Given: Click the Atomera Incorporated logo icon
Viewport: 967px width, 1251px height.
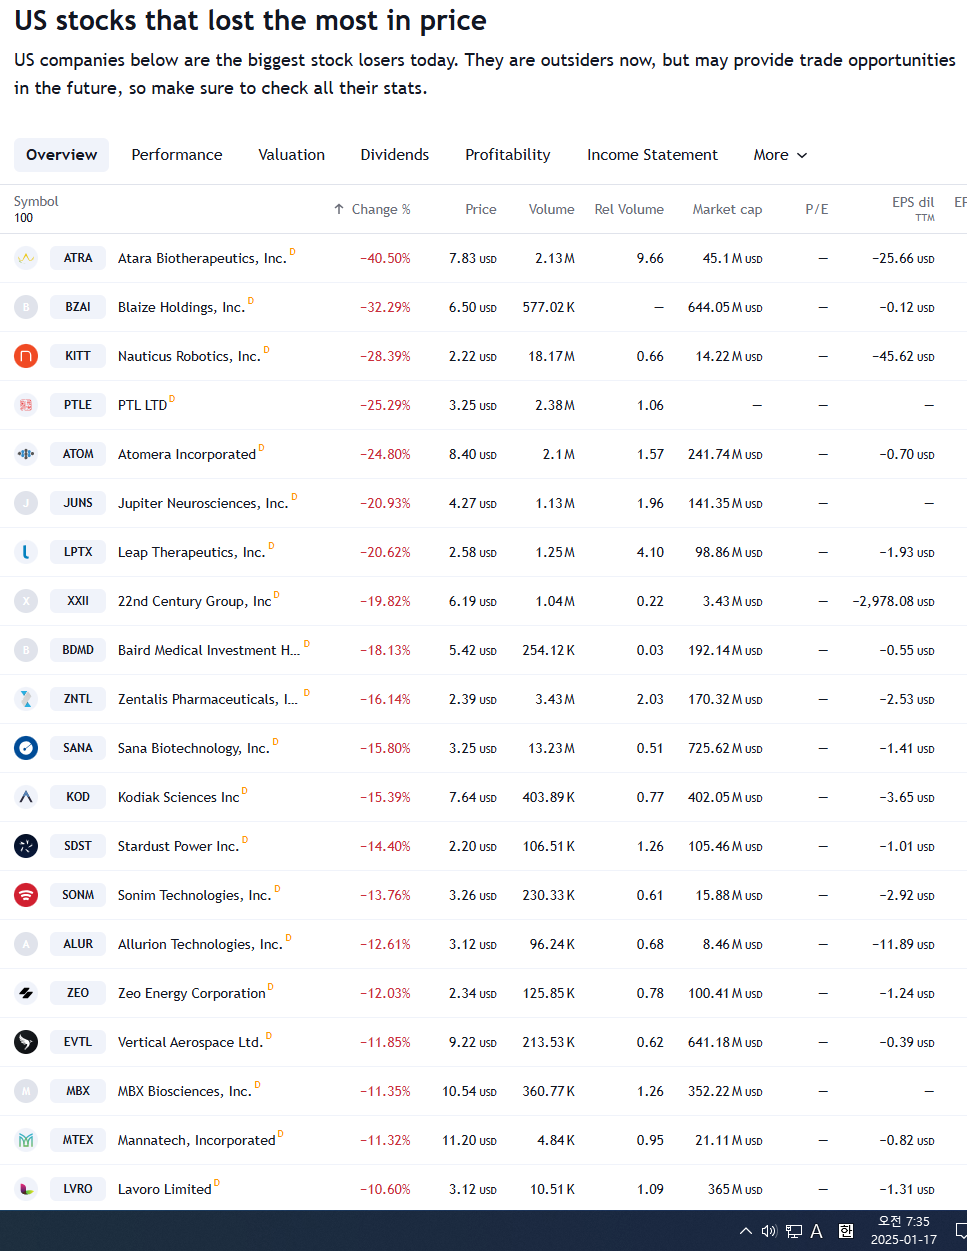Looking at the screenshot, I should [26, 454].
